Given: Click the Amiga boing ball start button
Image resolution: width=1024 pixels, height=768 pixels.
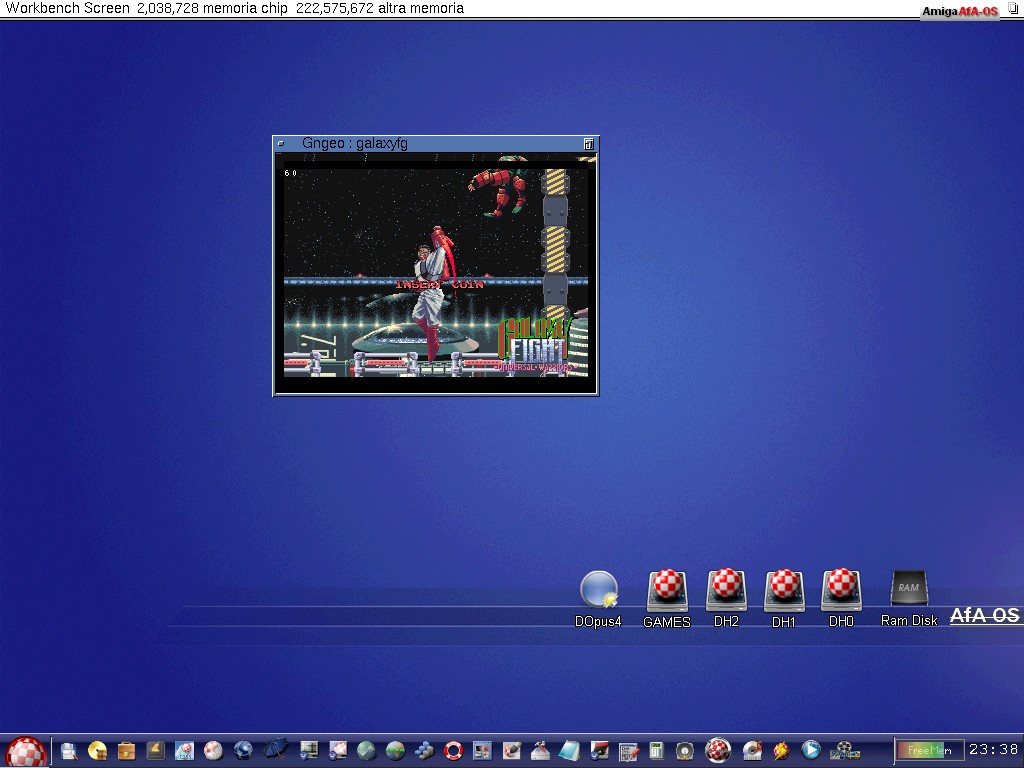Looking at the screenshot, I should (26, 751).
